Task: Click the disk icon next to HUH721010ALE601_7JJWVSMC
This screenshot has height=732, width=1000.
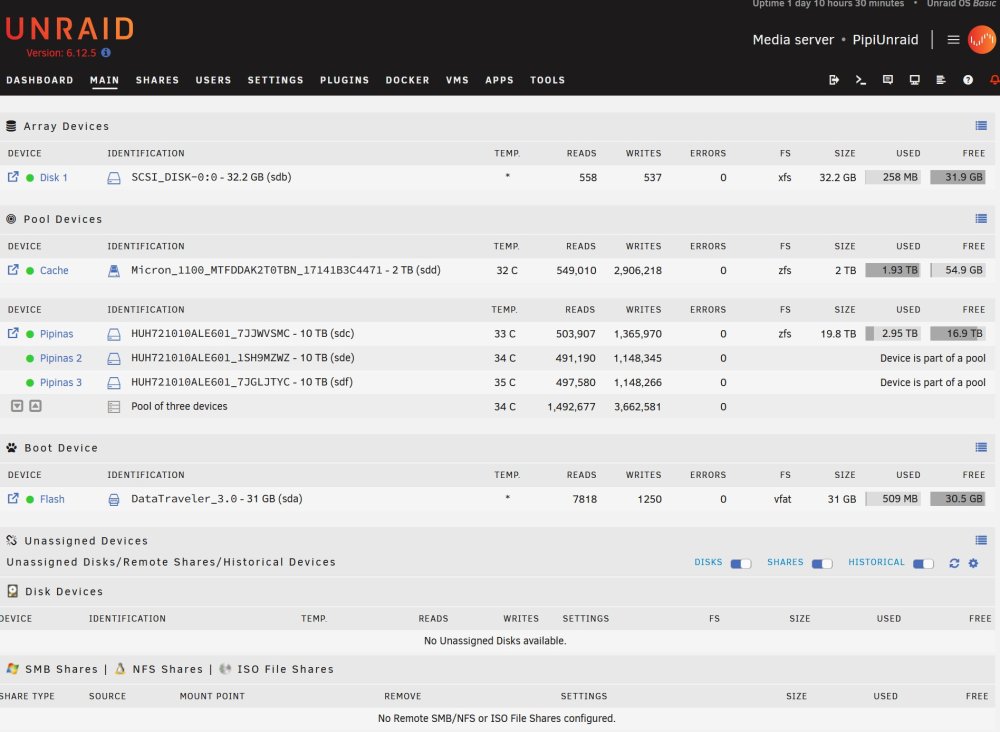Action: (x=114, y=334)
